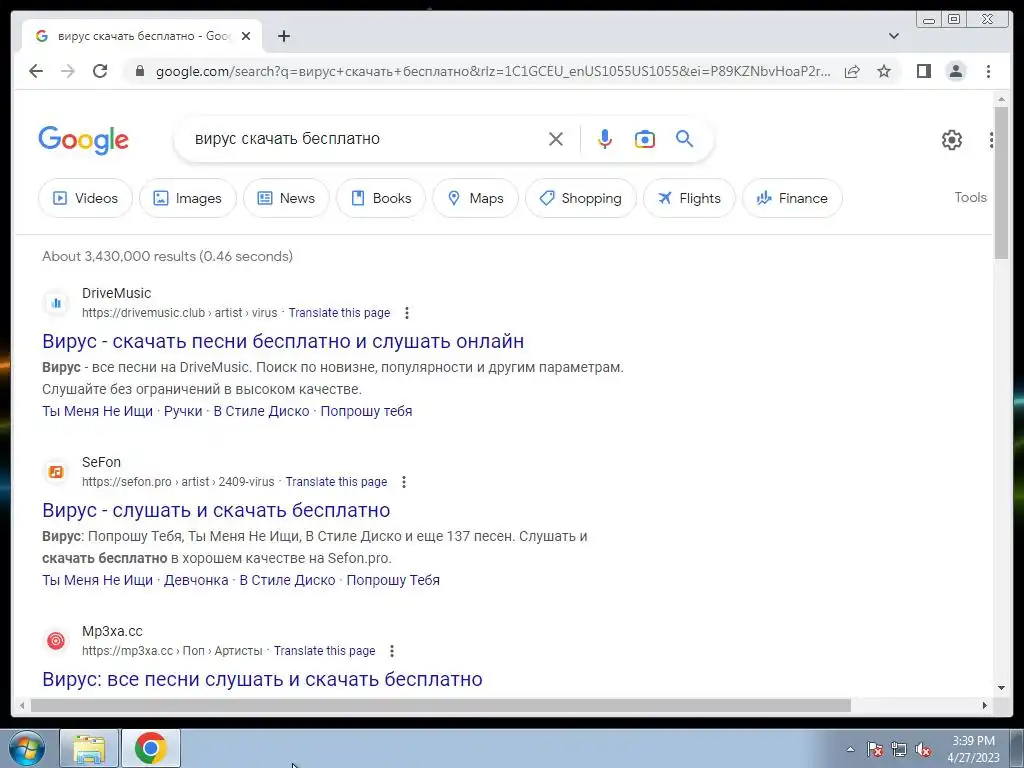This screenshot has width=1024, height=768.
Task: Click the Mp3xa.cc site favicon
Action: 56,641
